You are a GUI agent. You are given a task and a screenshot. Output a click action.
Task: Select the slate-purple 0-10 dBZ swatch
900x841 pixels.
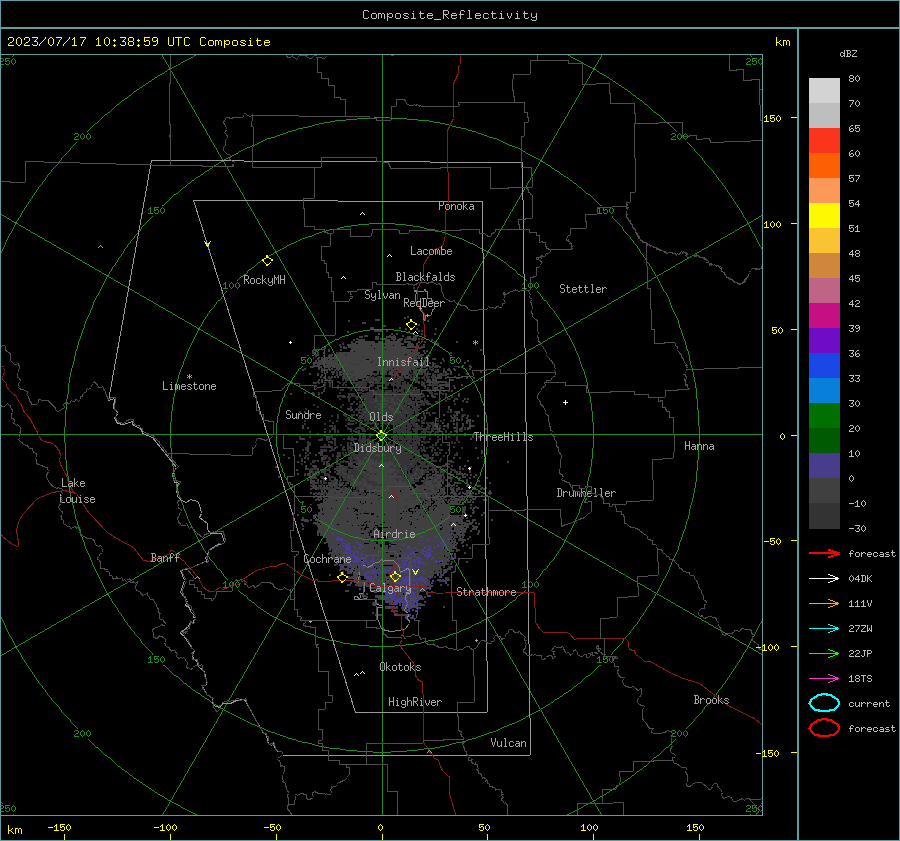[x=824, y=466]
